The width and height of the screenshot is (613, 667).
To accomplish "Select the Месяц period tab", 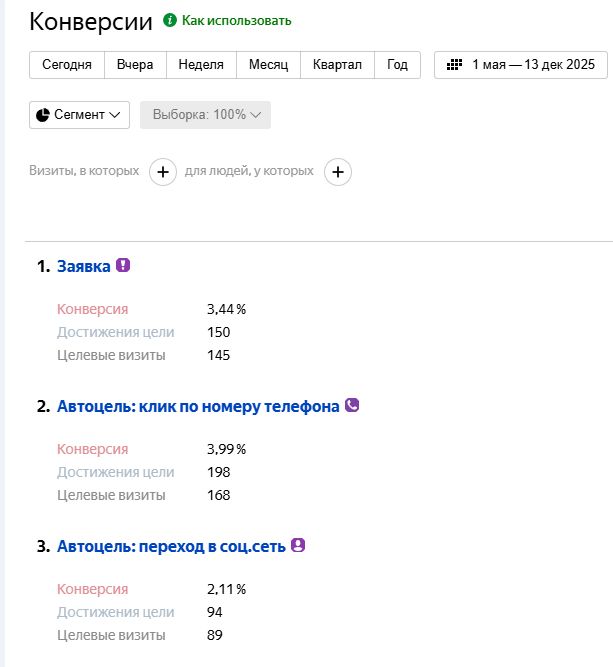I will click(268, 65).
